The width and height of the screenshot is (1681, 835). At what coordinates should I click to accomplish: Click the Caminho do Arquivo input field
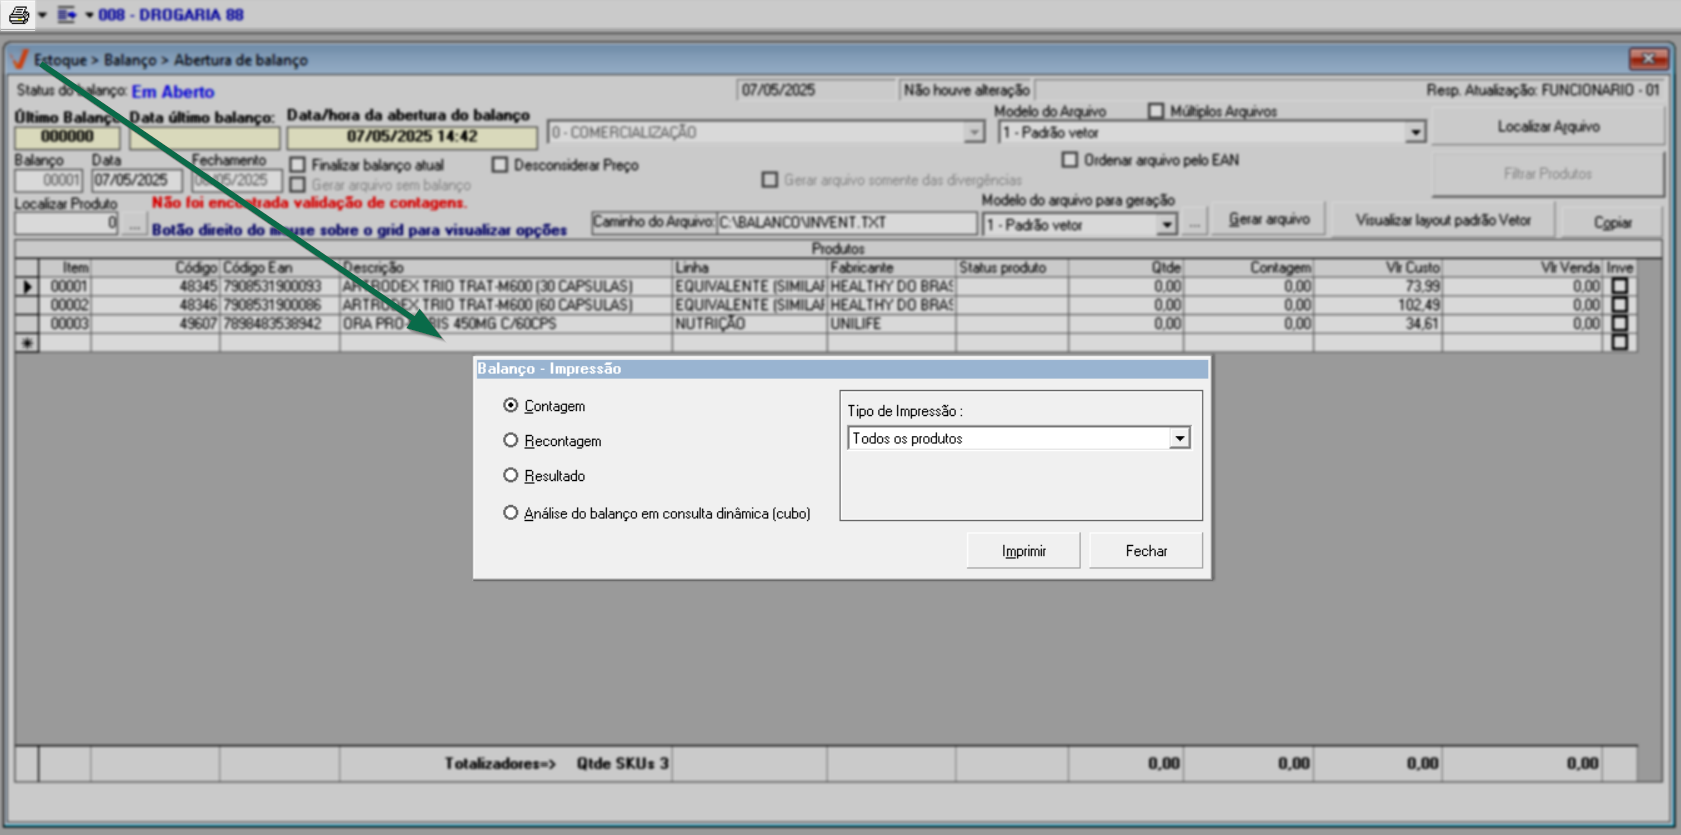tap(846, 223)
